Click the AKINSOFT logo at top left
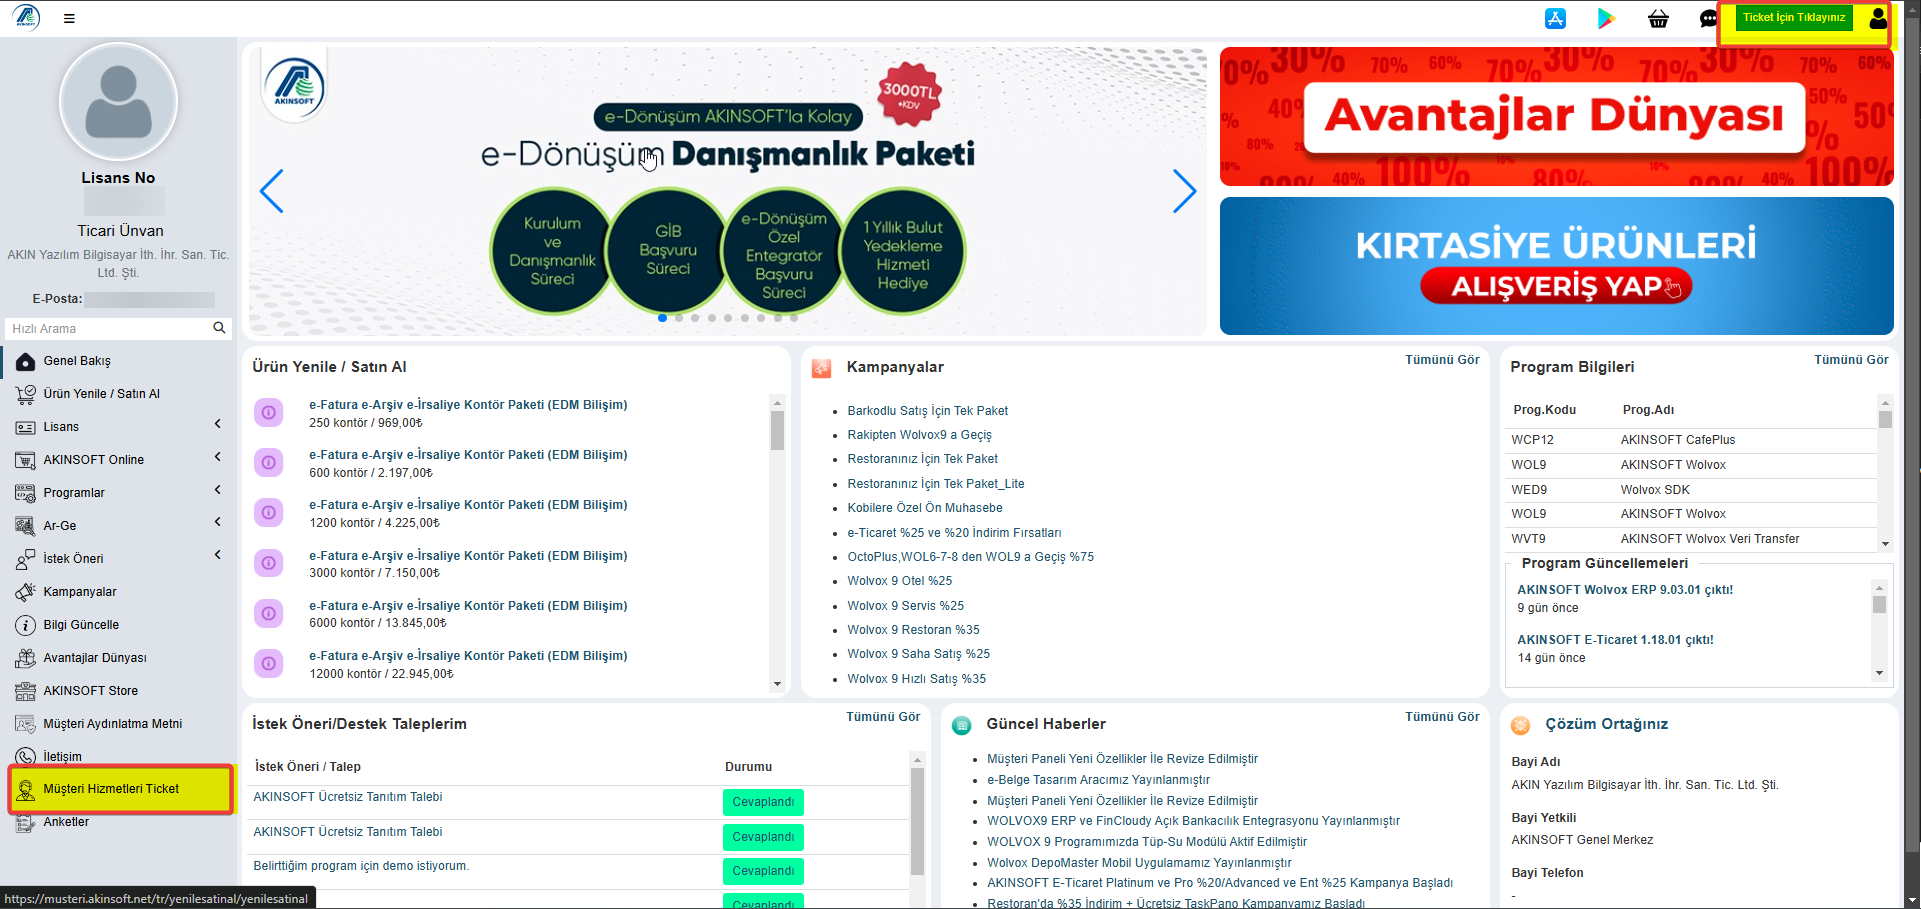 pyautogui.click(x=26, y=17)
